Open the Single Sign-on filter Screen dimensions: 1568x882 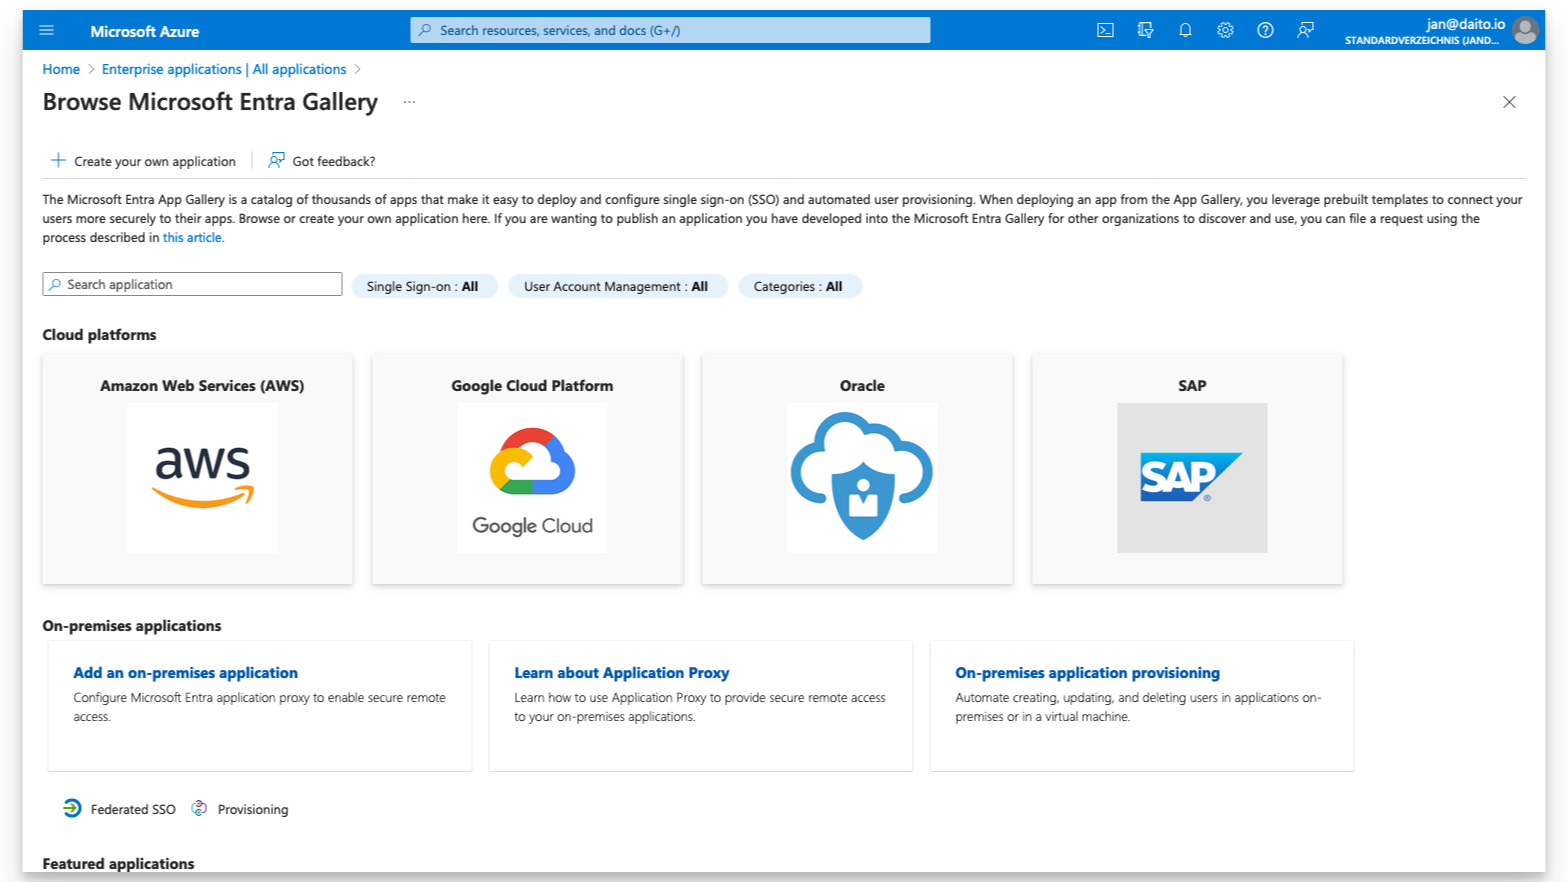424,286
